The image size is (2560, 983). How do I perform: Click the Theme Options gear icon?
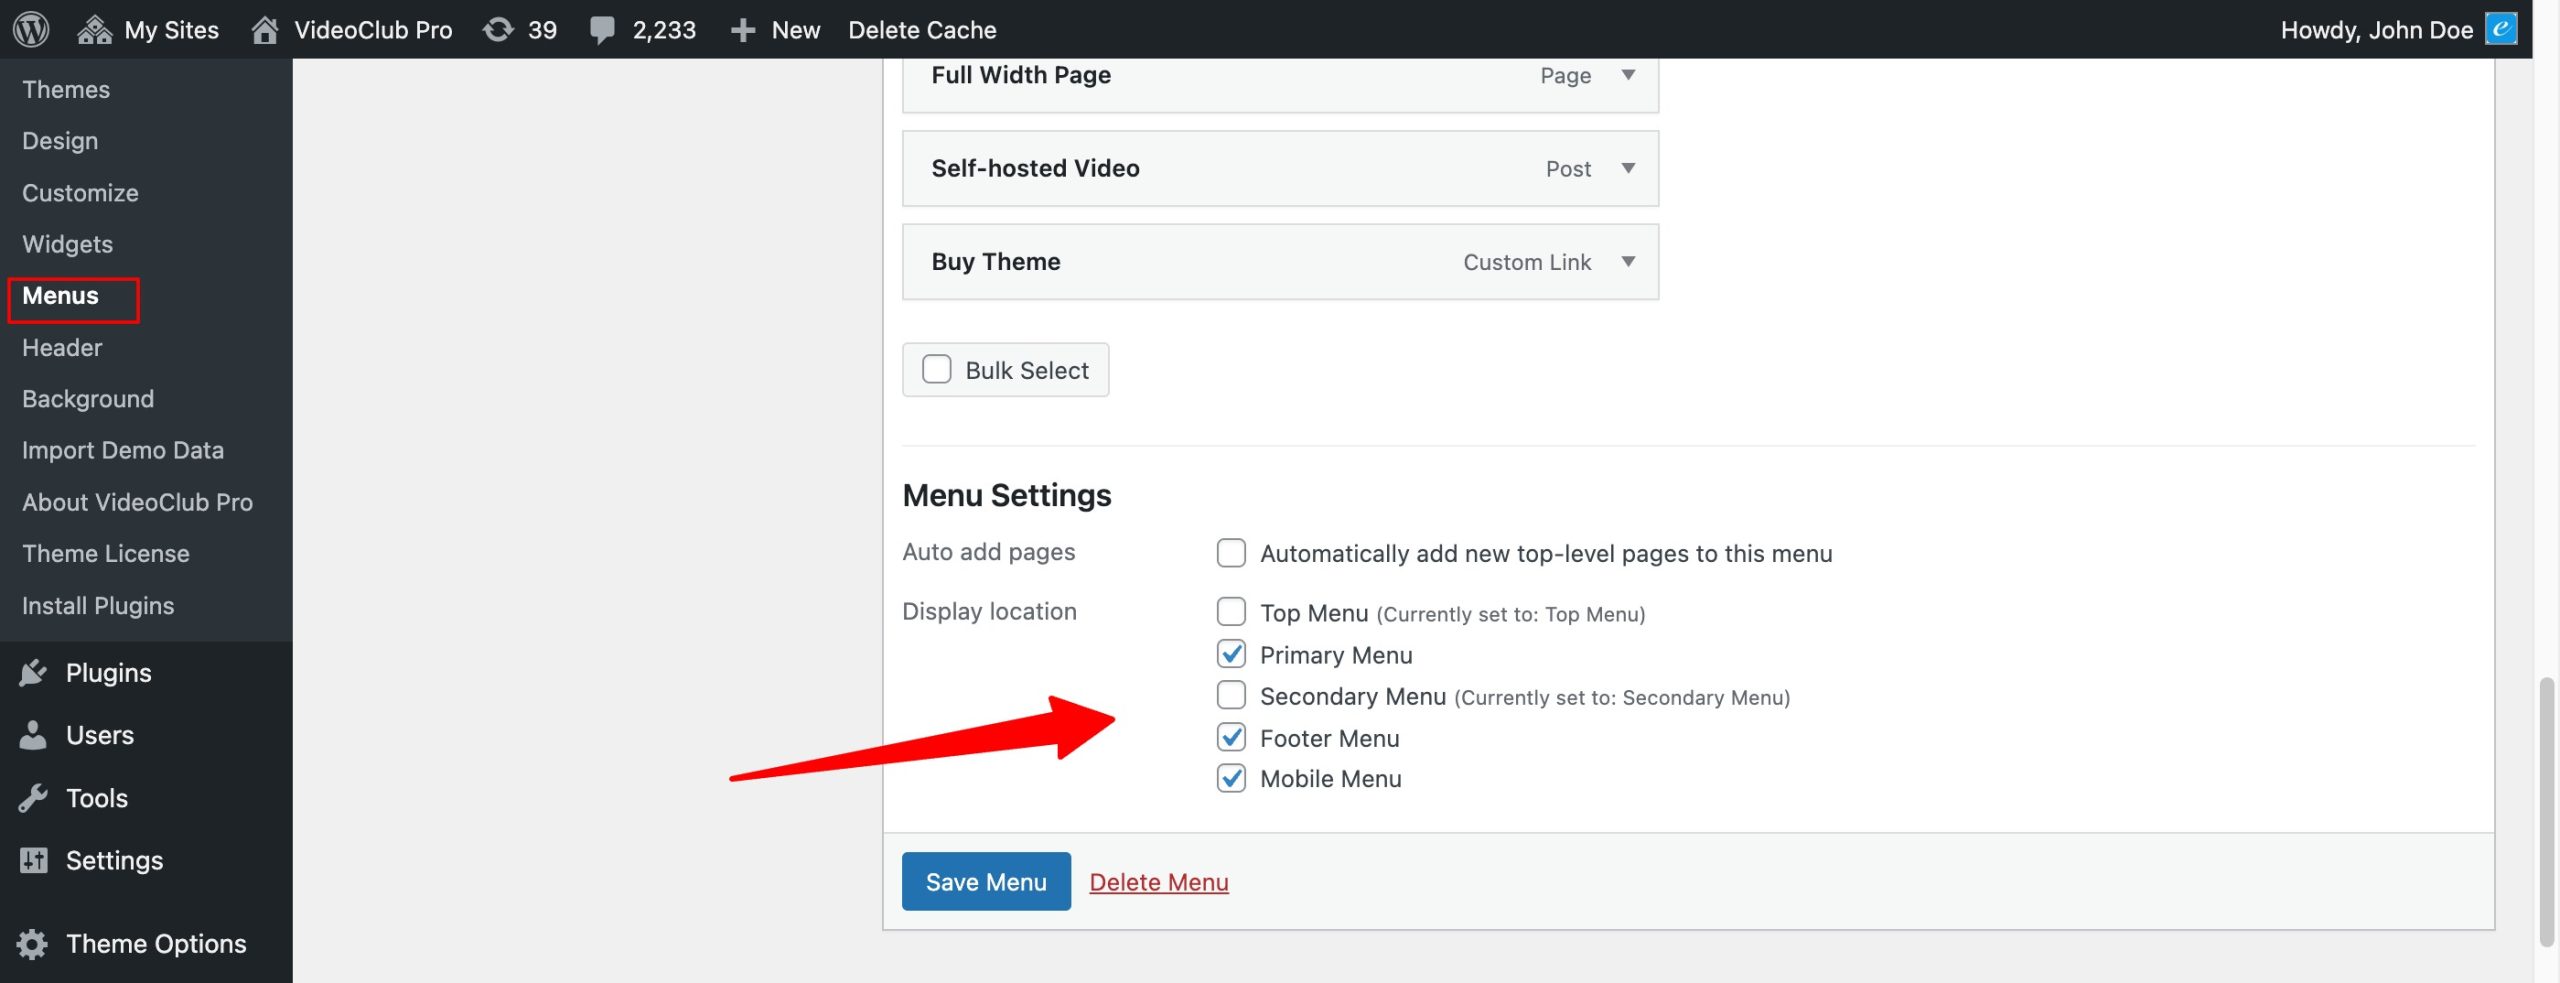[x=33, y=944]
